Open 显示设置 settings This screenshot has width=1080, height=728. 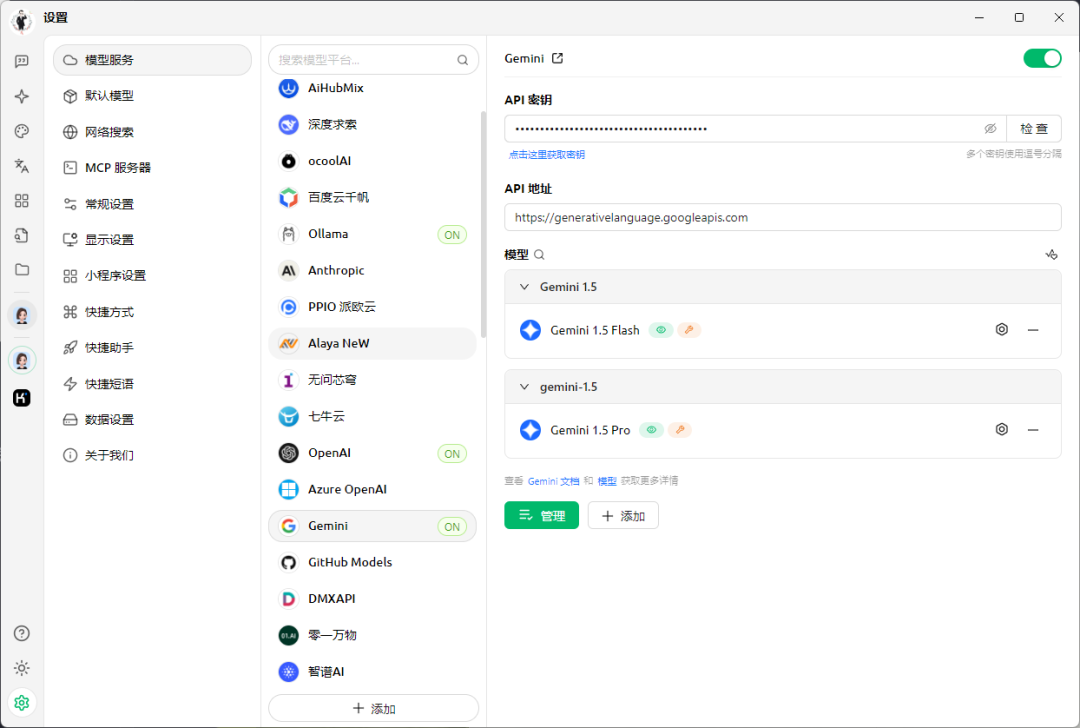click(152, 240)
